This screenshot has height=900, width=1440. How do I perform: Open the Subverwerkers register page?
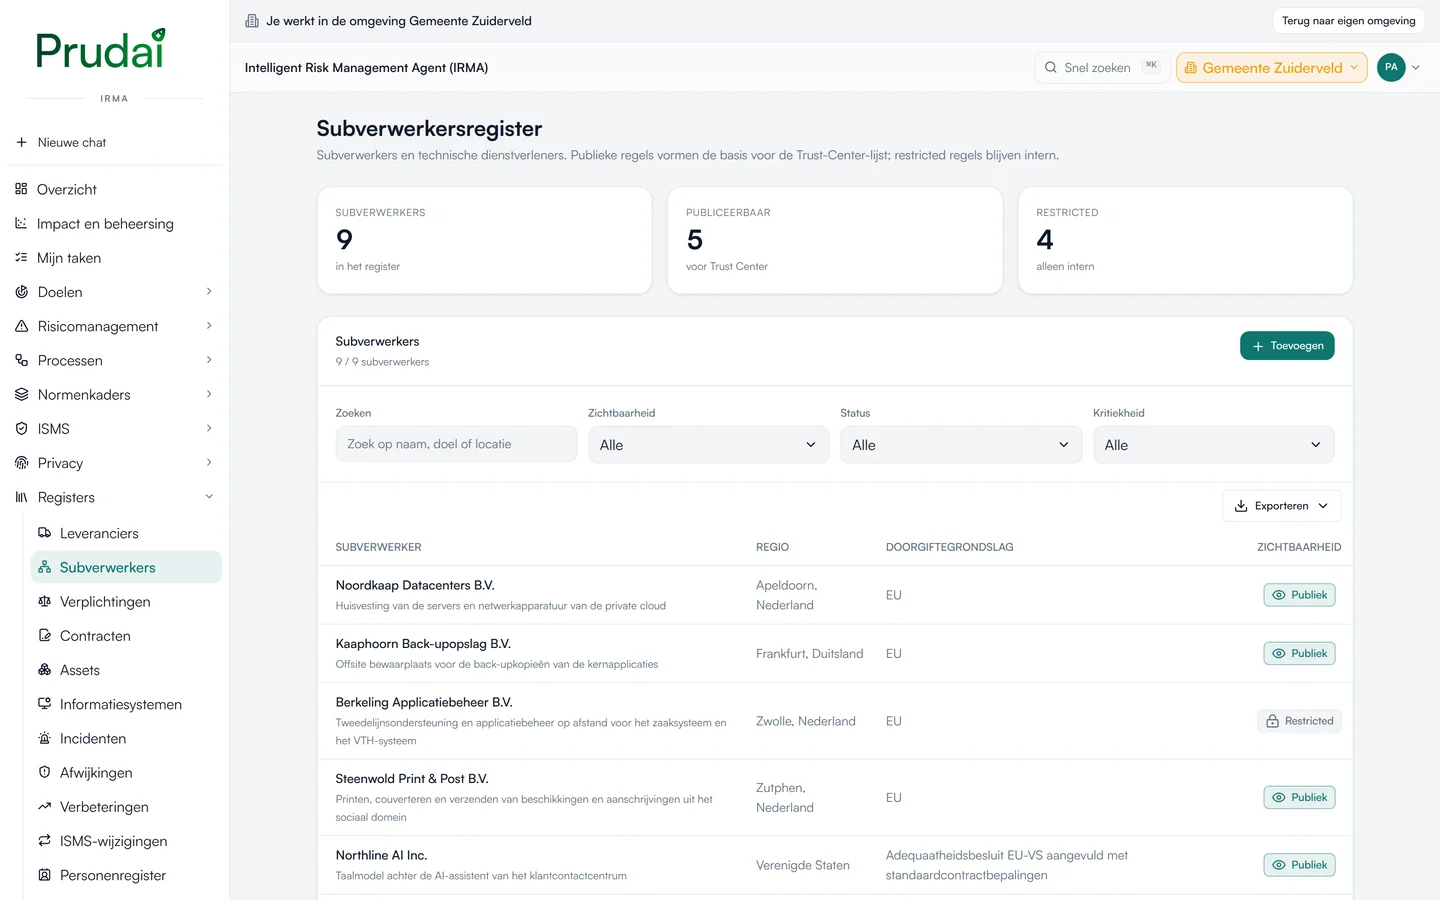tap(126, 567)
